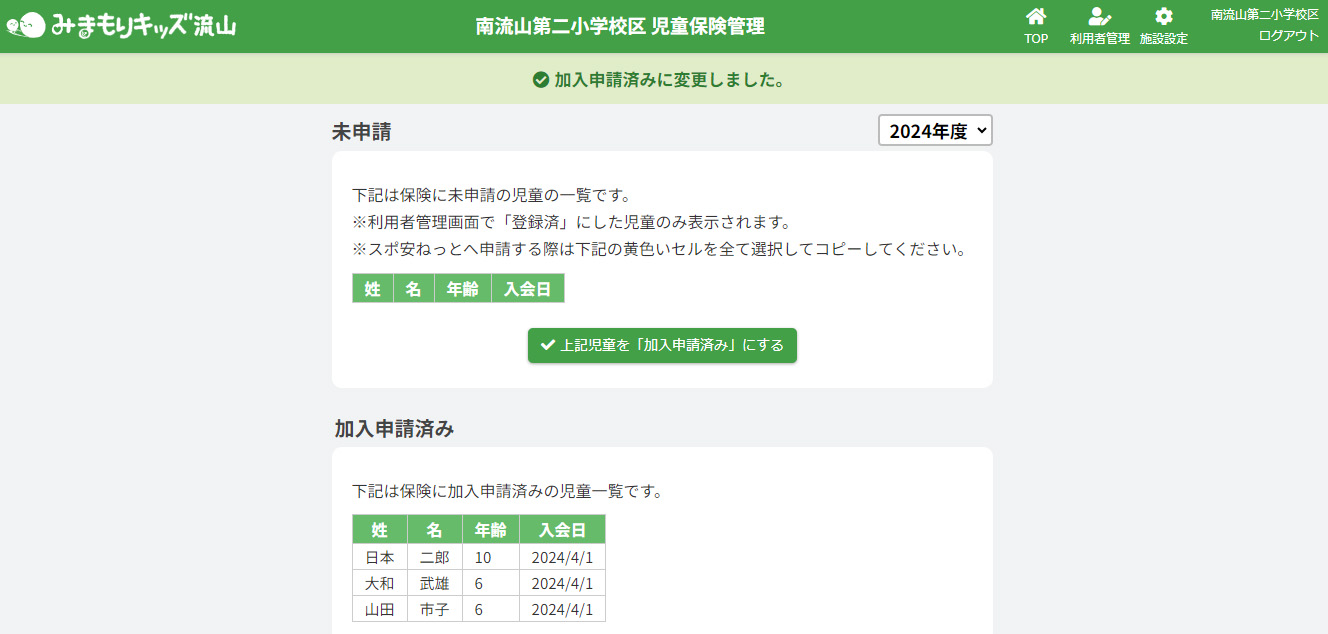The height and width of the screenshot is (634, 1328).
Task: Click ログアウト to sign out
Action: [1288, 35]
